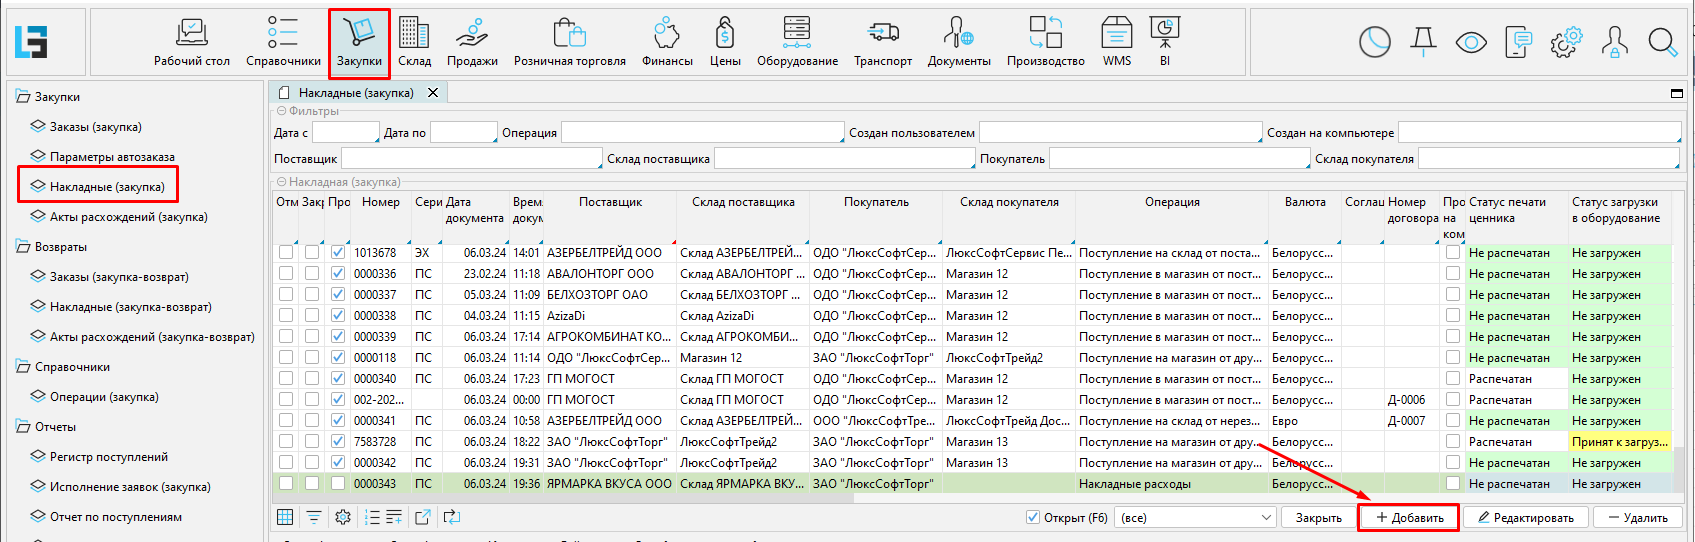Click the WMS module icon
The image size is (1695, 542).
point(1117,42)
